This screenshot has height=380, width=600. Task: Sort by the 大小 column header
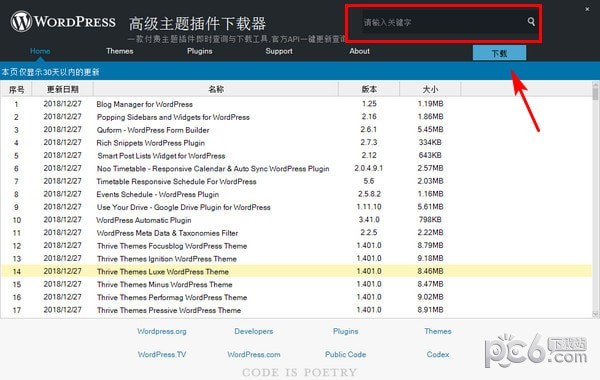430,89
